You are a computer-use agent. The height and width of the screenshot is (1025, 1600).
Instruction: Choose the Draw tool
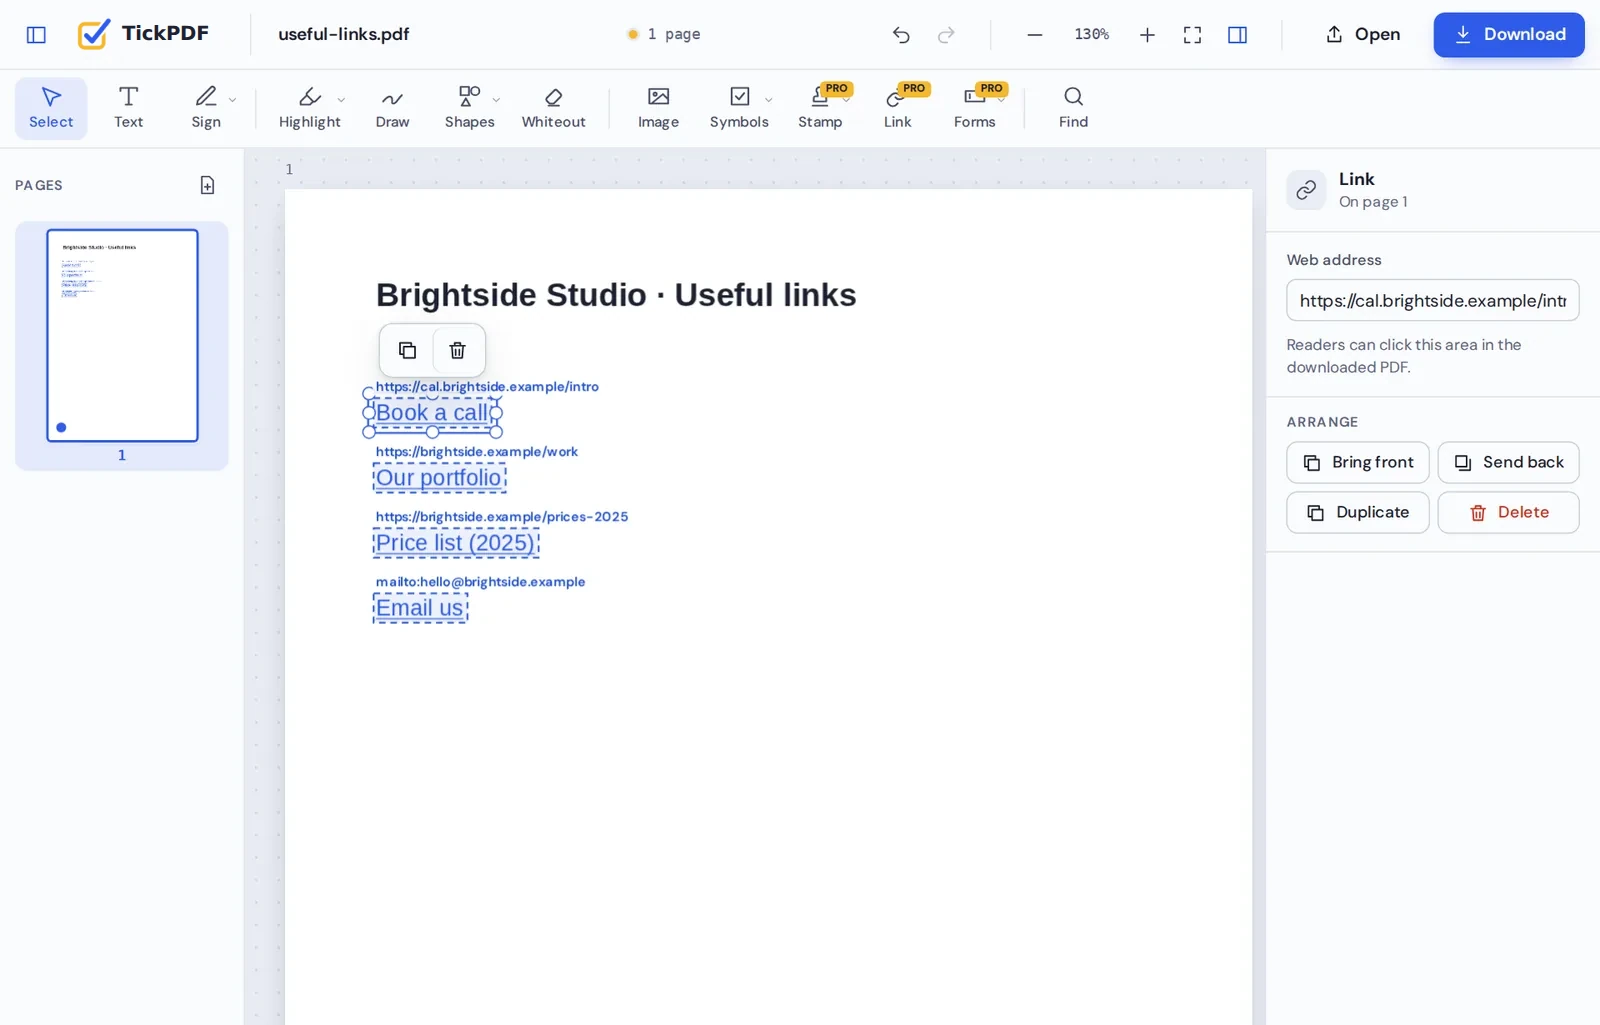point(392,108)
